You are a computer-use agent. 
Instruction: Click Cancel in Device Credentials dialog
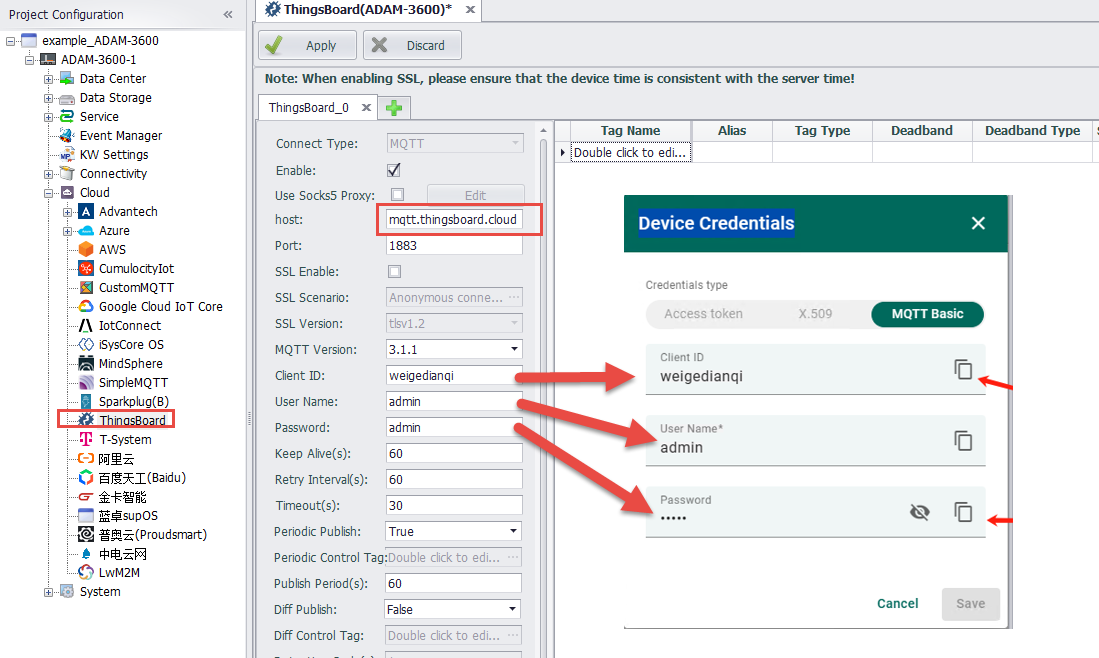[897, 604]
